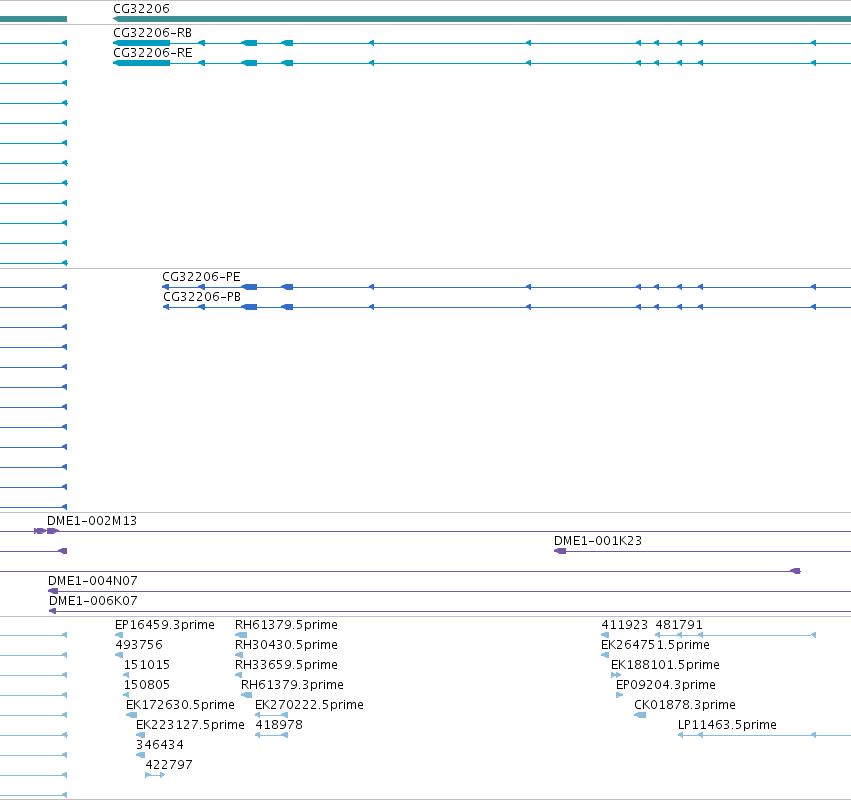Select EST RH61379.3prime label
The height and width of the screenshot is (800, 851).
292,685
